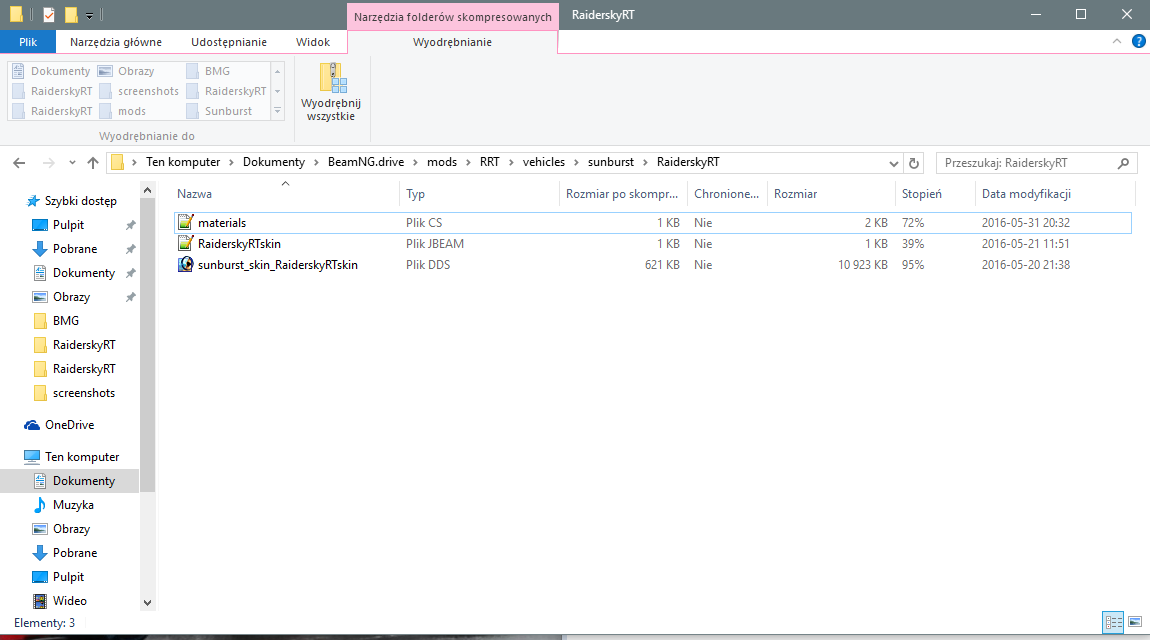Screen dimensions: 1150x640
Task: Sort by Chronione... column header
Action: [x=726, y=194]
